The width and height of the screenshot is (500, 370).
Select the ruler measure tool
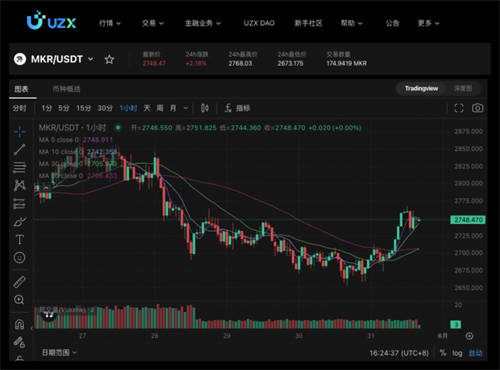20,282
